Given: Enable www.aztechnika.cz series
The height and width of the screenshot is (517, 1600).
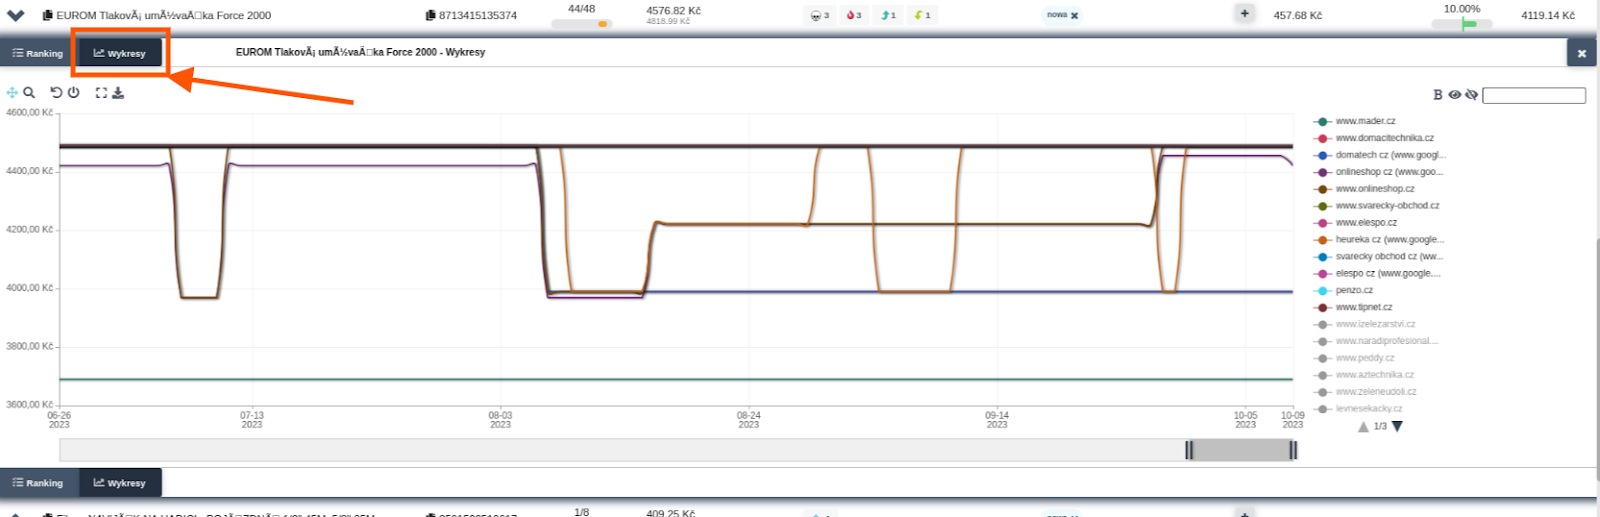Looking at the screenshot, I should coord(1365,376).
